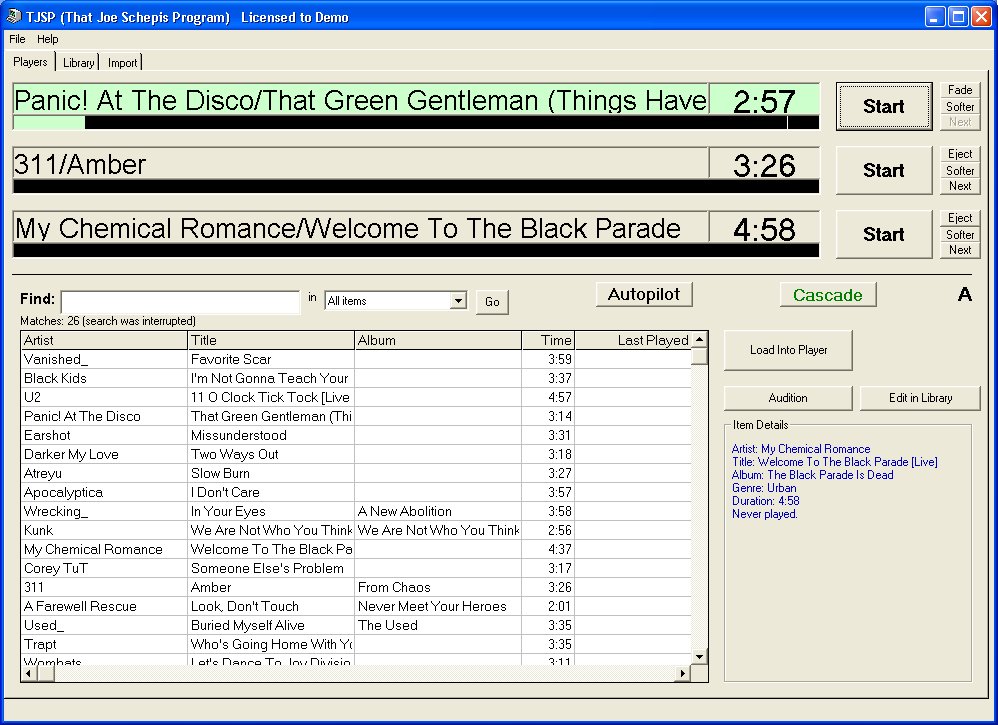This screenshot has width=998, height=725.
Task: Select the Trapt row
Action: coord(356,644)
